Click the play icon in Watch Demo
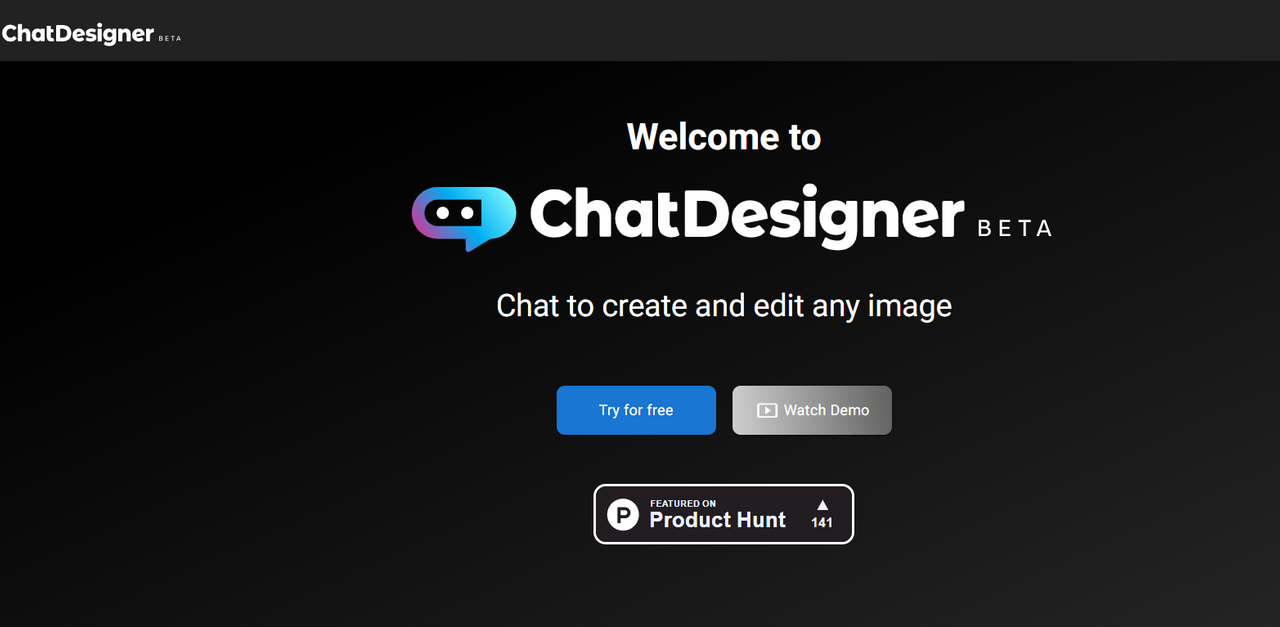The height and width of the screenshot is (627, 1280). click(767, 410)
